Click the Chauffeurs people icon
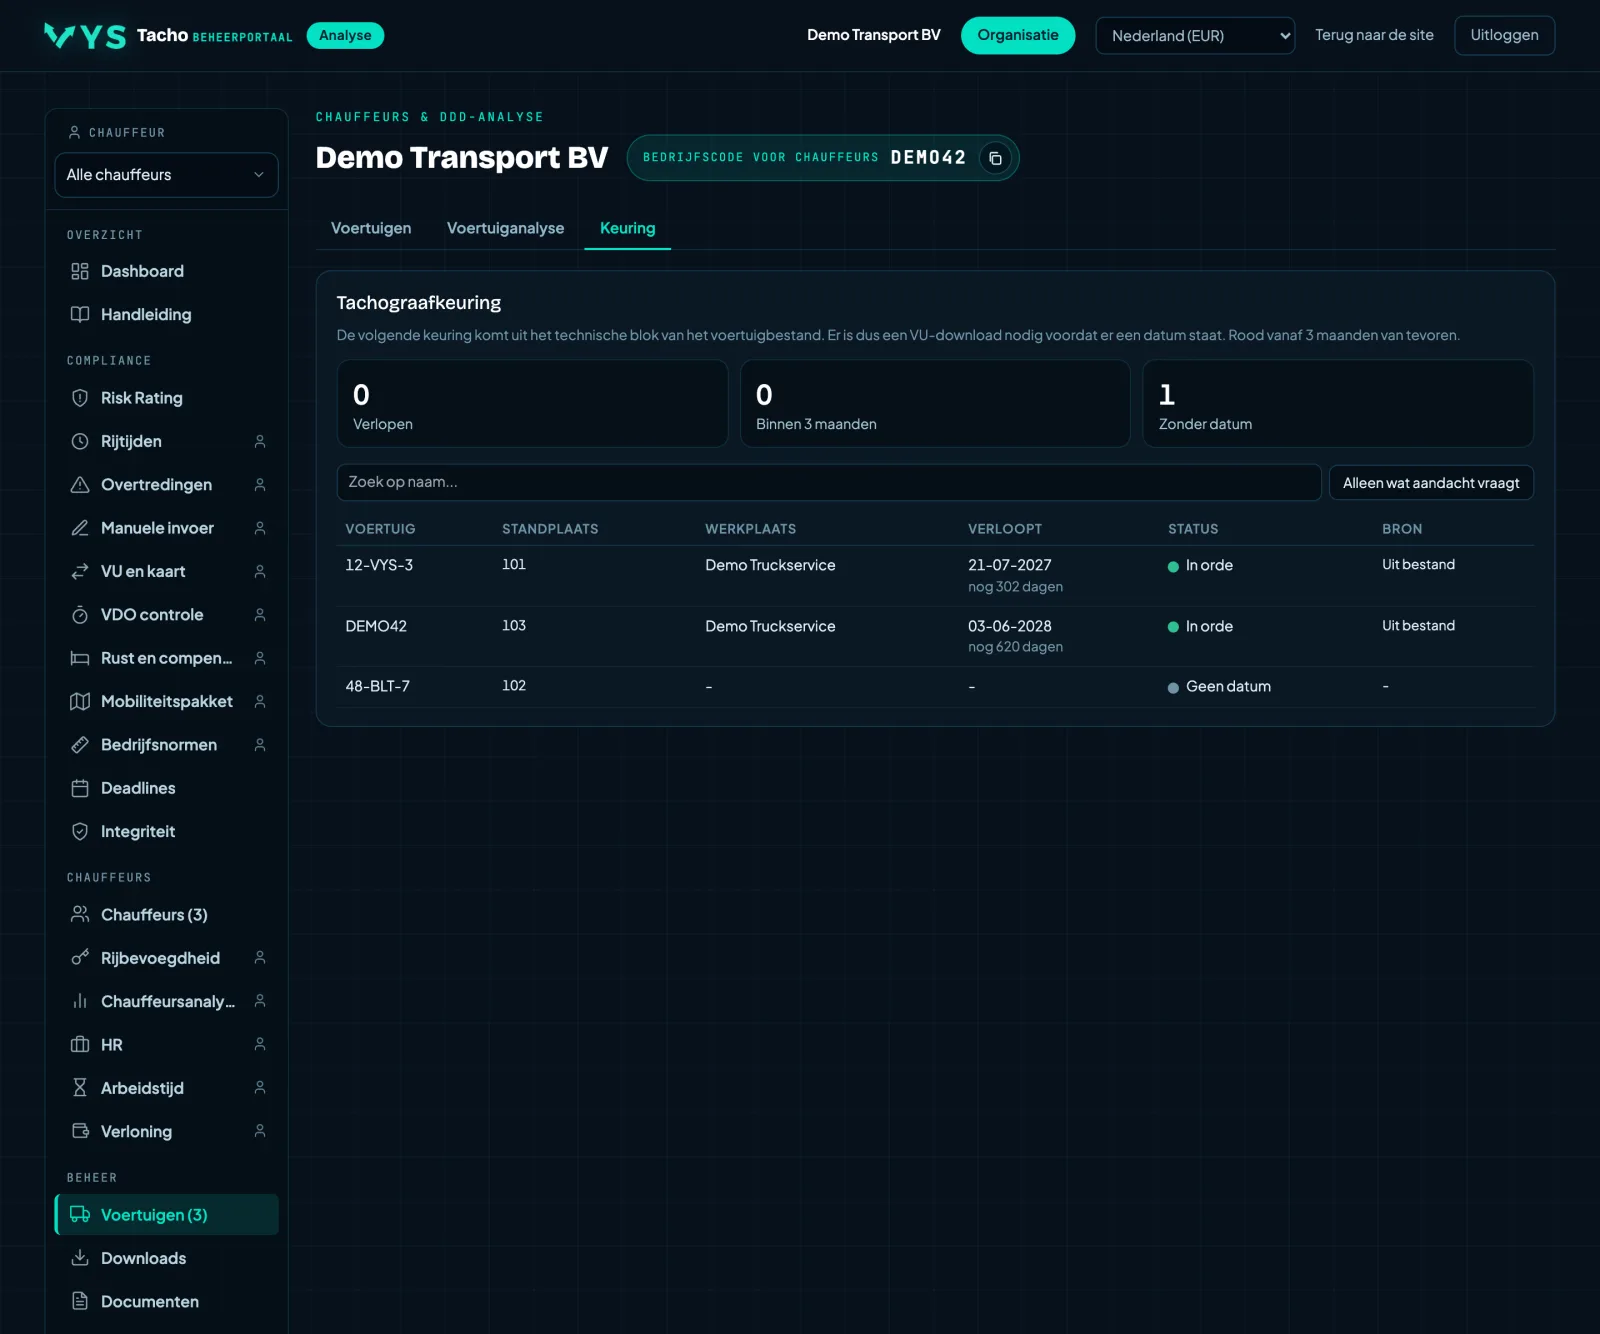 coord(80,914)
